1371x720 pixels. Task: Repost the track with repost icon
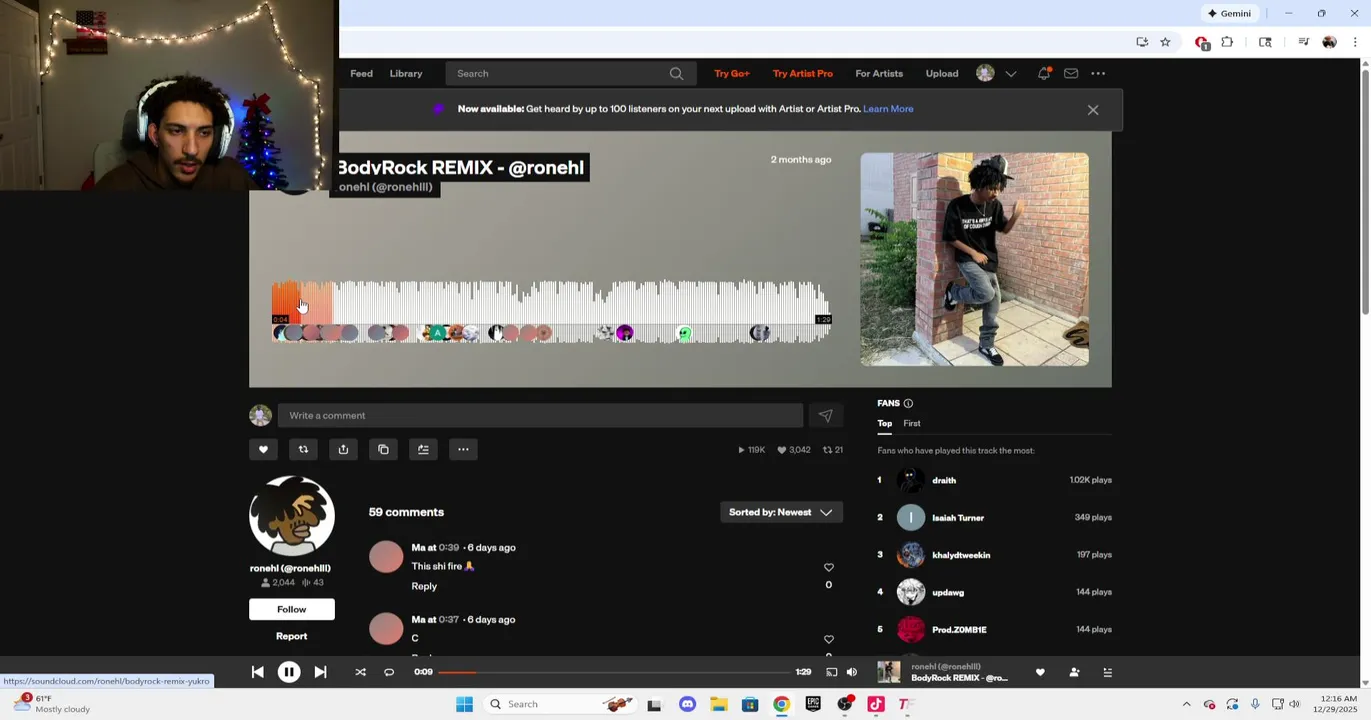(303, 449)
